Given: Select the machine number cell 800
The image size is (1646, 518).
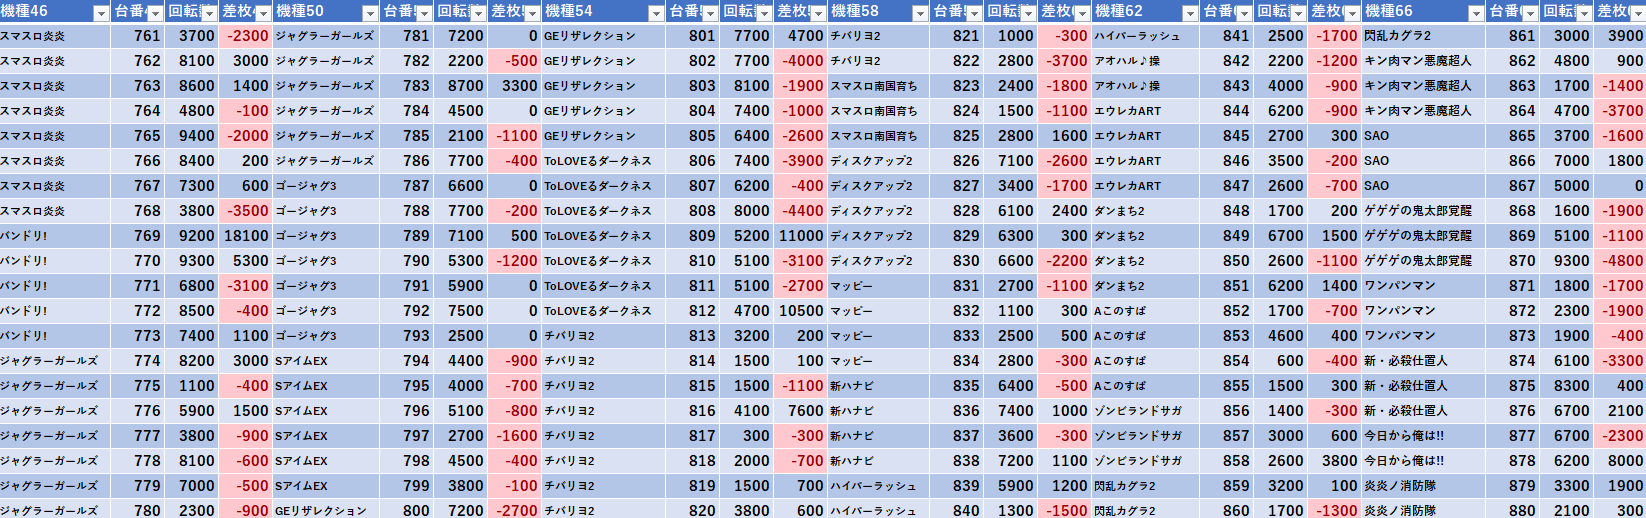Looking at the screenshot, I should (406, 510).
